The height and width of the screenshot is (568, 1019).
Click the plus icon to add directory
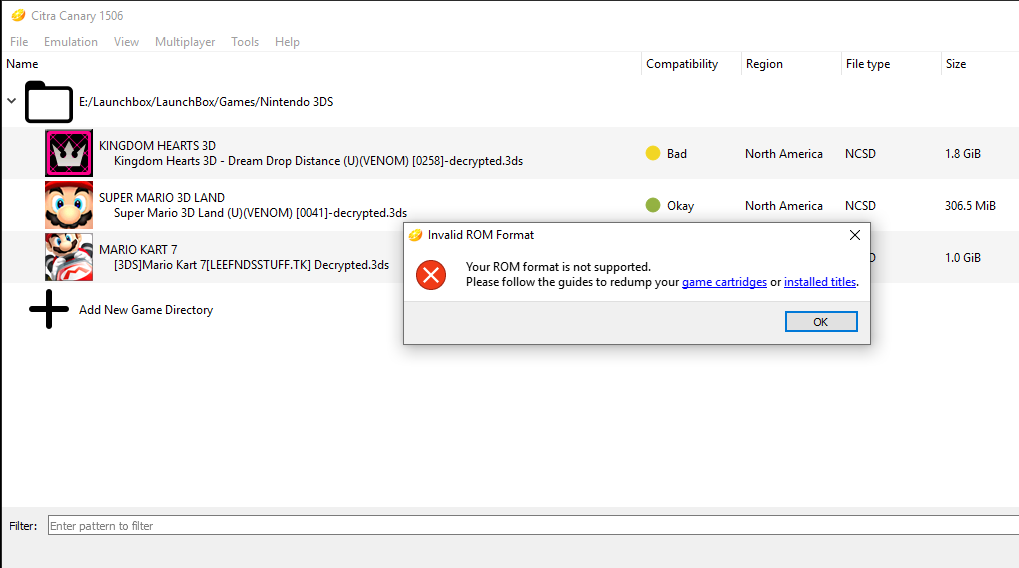(49, 309)
